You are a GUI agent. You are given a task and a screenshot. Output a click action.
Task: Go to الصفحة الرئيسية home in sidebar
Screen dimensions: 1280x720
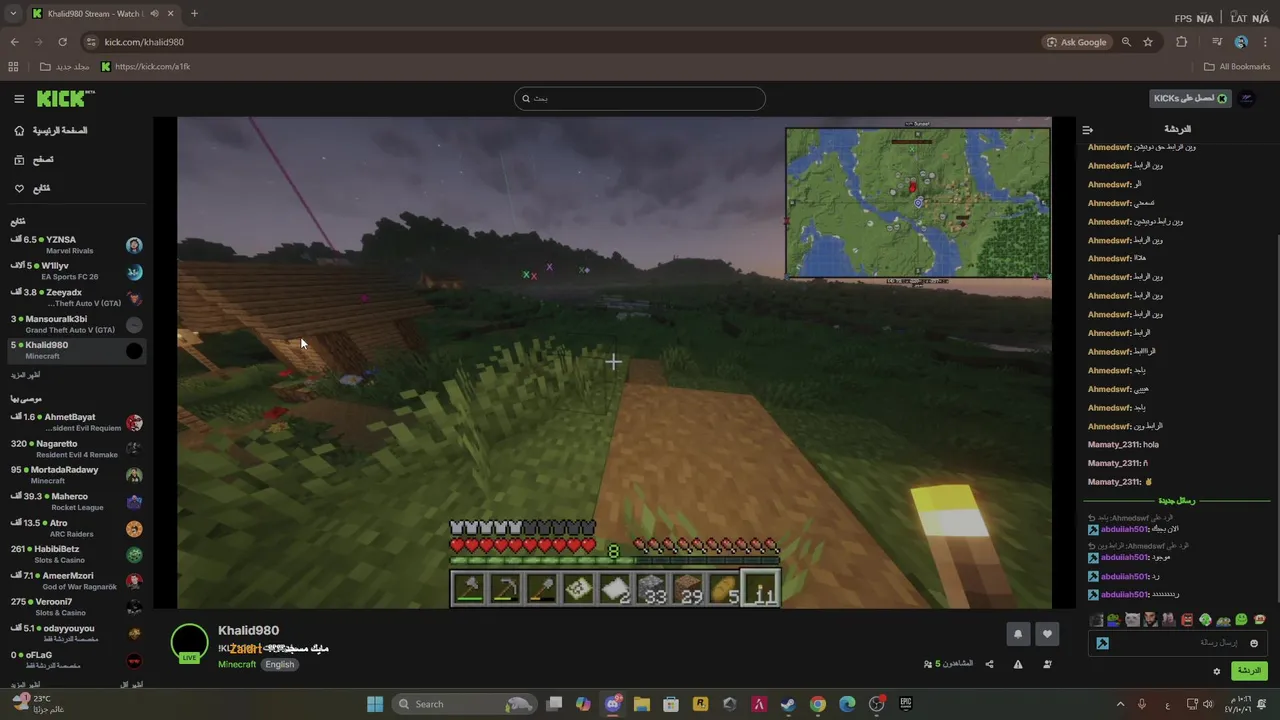tap(50, 131)
